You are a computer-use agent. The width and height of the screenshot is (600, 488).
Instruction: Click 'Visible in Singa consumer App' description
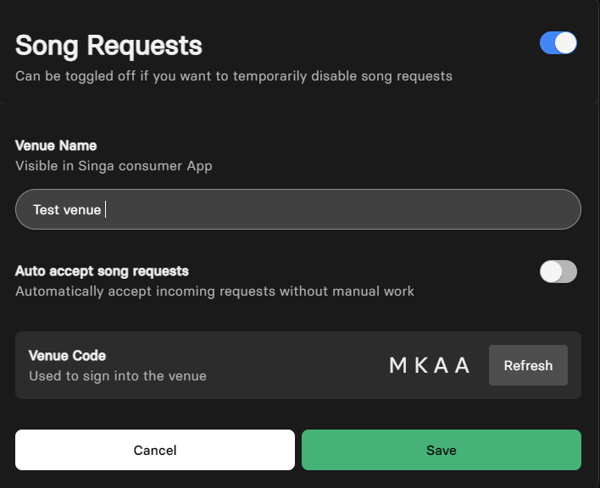[114, 166]
